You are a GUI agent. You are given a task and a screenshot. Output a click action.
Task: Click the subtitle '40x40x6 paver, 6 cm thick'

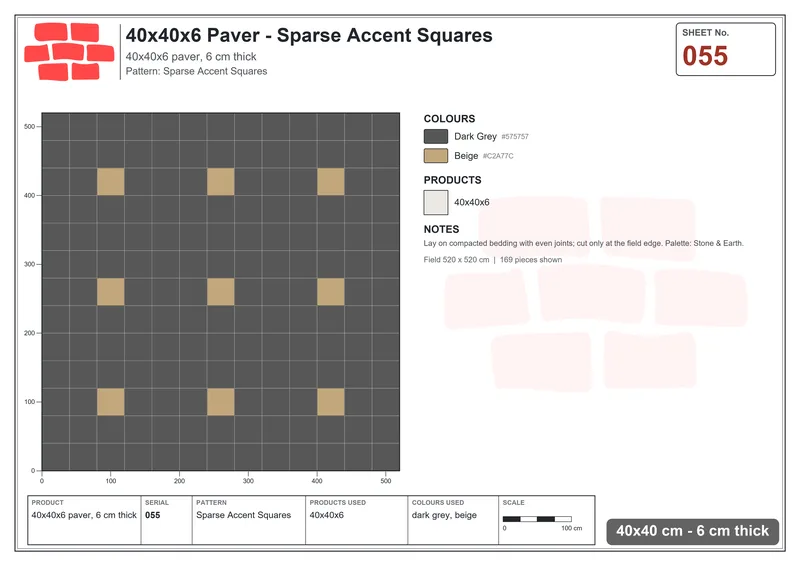point(191,57)
